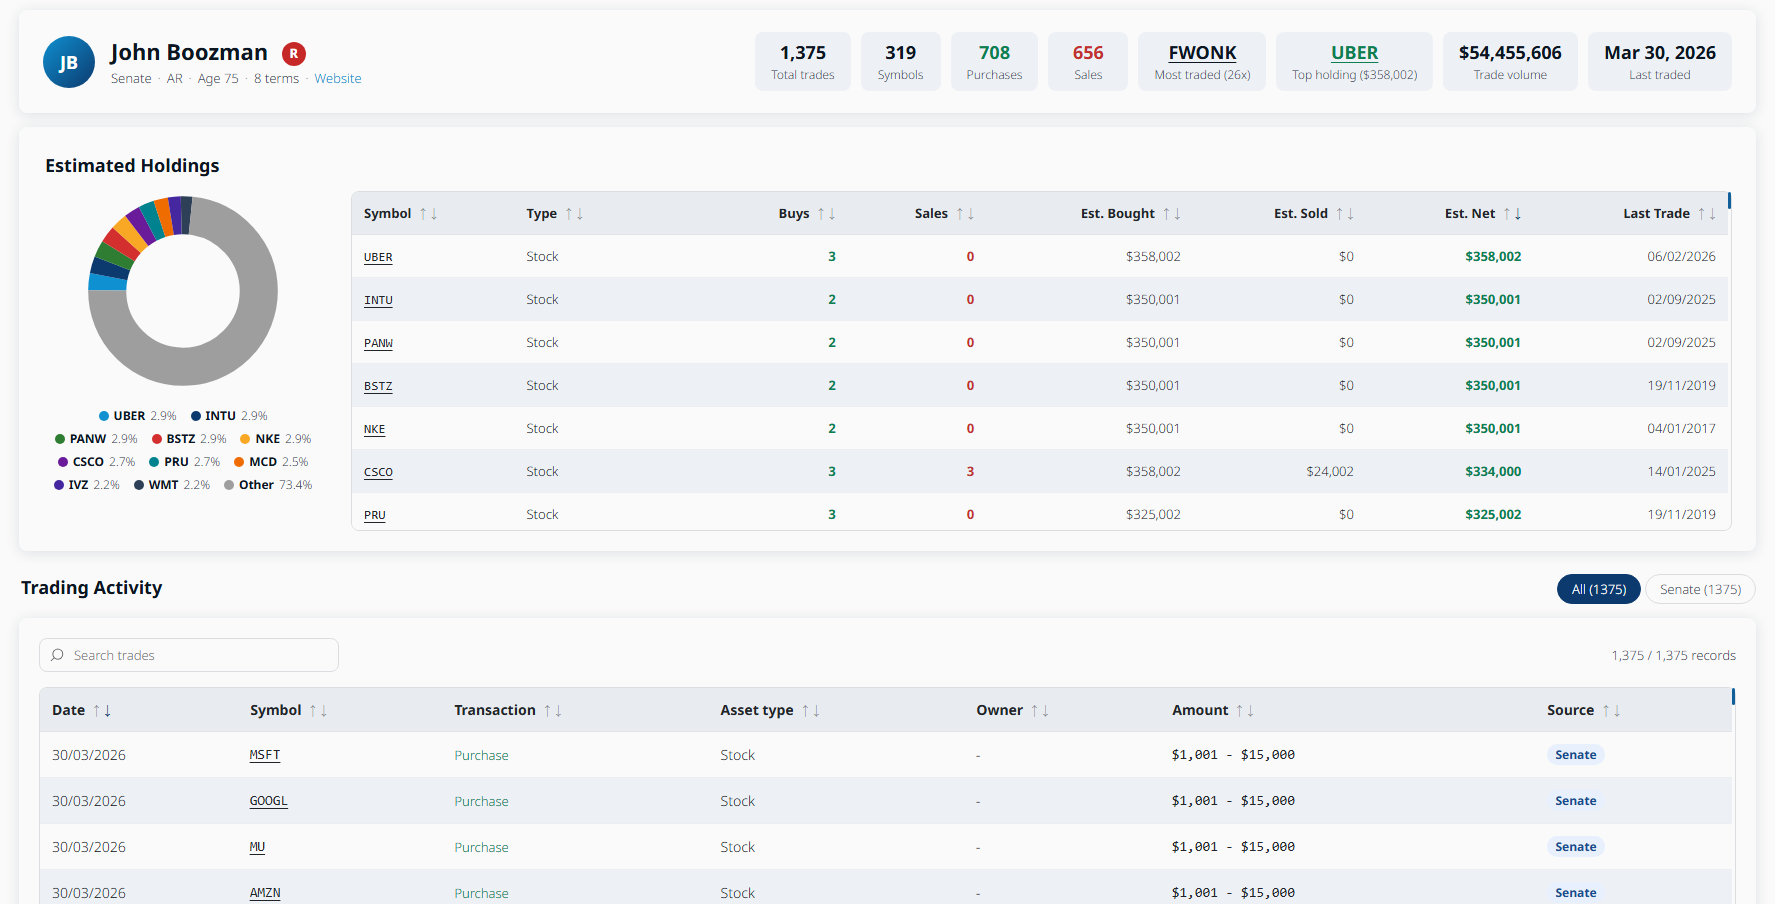The image size is (1775, 904).
Task: Sort holdings by Type column arrows
Action: (x=574, y=214)
